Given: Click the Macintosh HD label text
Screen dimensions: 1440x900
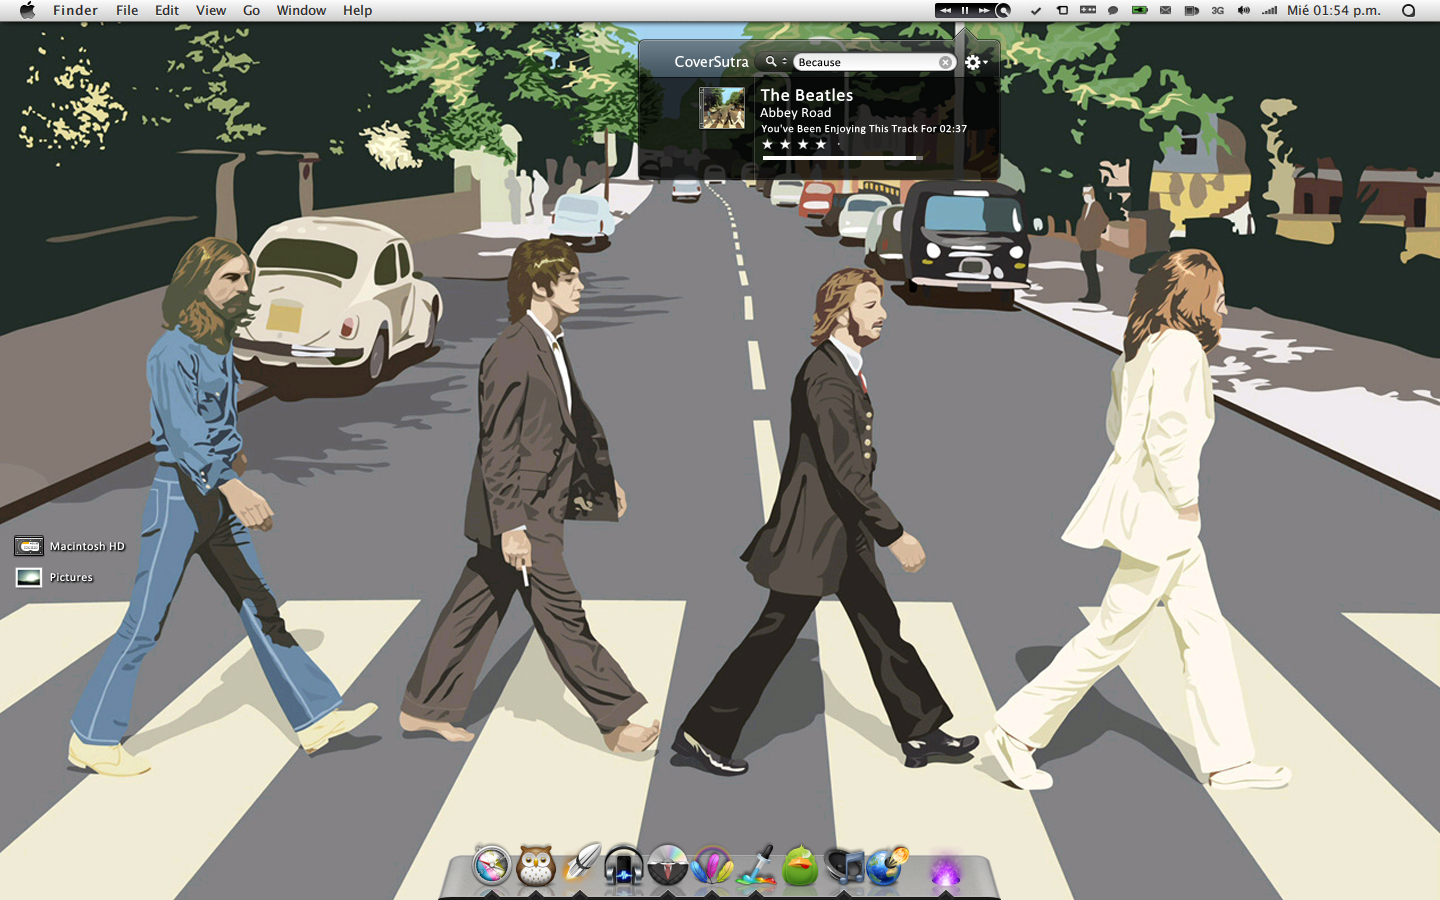Looking at the screenshot, I should [x=88, y=546].
